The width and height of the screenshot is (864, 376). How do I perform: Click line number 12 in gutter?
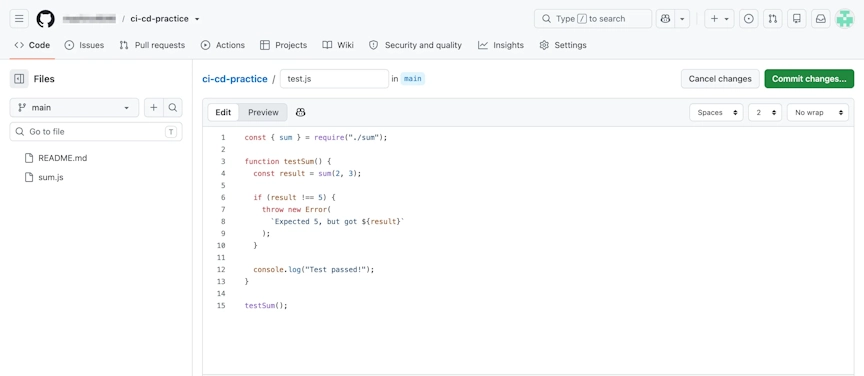coord(222,270)
